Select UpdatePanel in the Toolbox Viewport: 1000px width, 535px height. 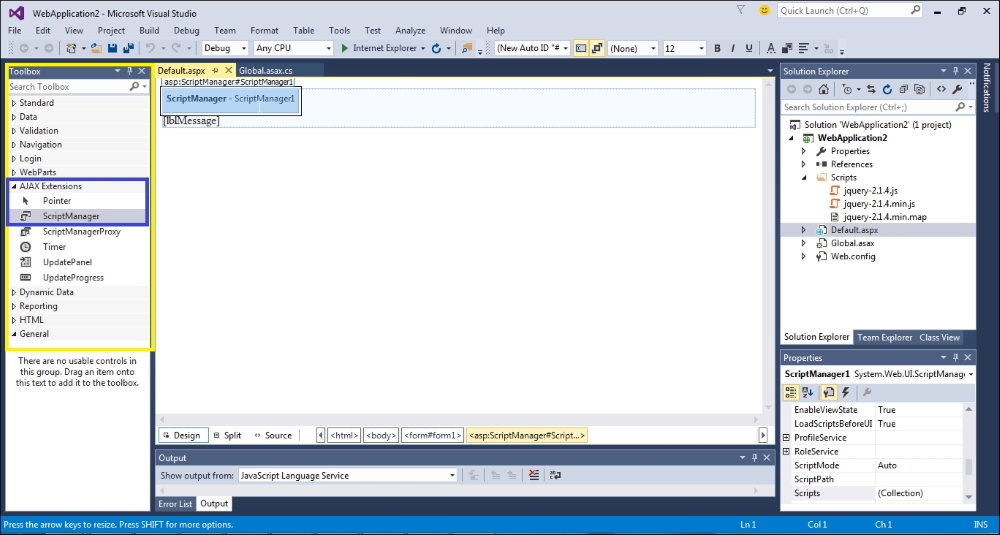pos(68,262)
